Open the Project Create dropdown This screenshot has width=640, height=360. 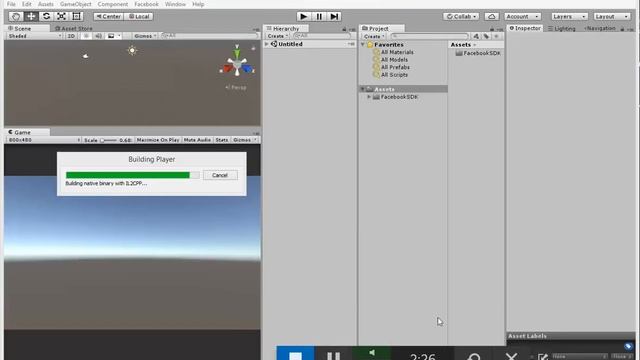374,36
